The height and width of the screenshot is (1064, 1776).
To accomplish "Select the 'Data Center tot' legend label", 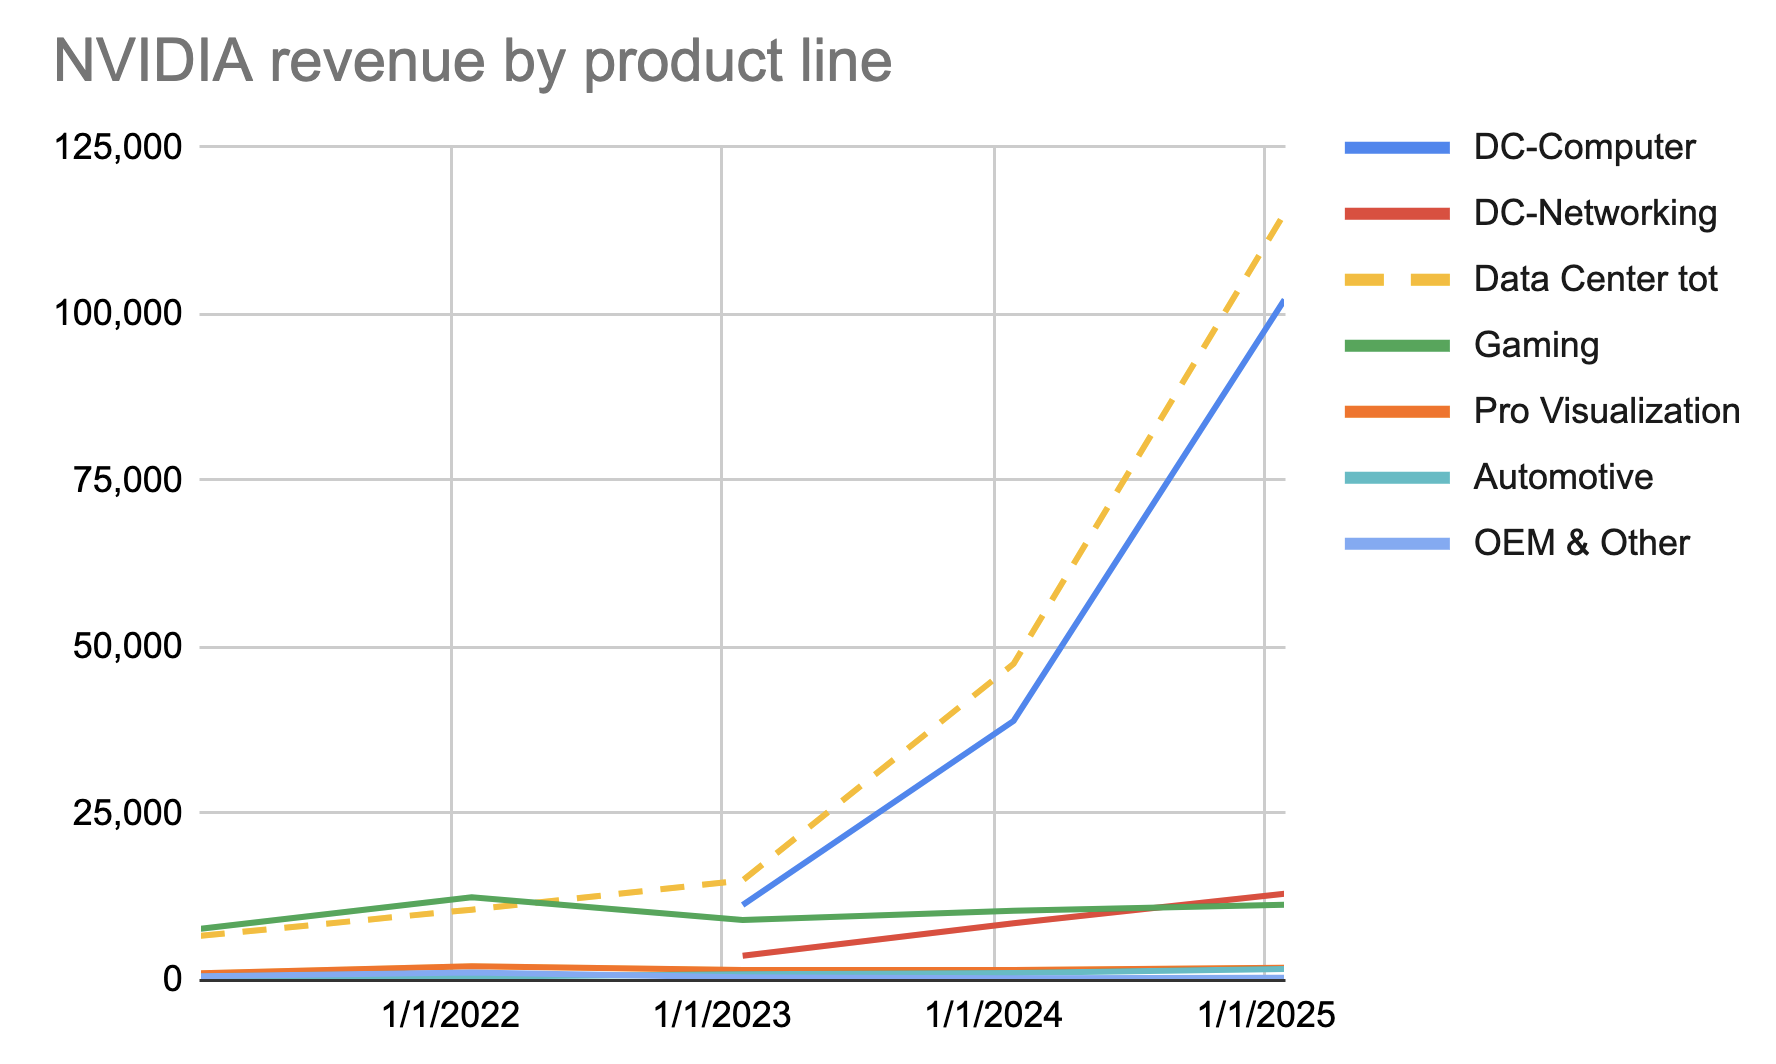I will 1595,279.
